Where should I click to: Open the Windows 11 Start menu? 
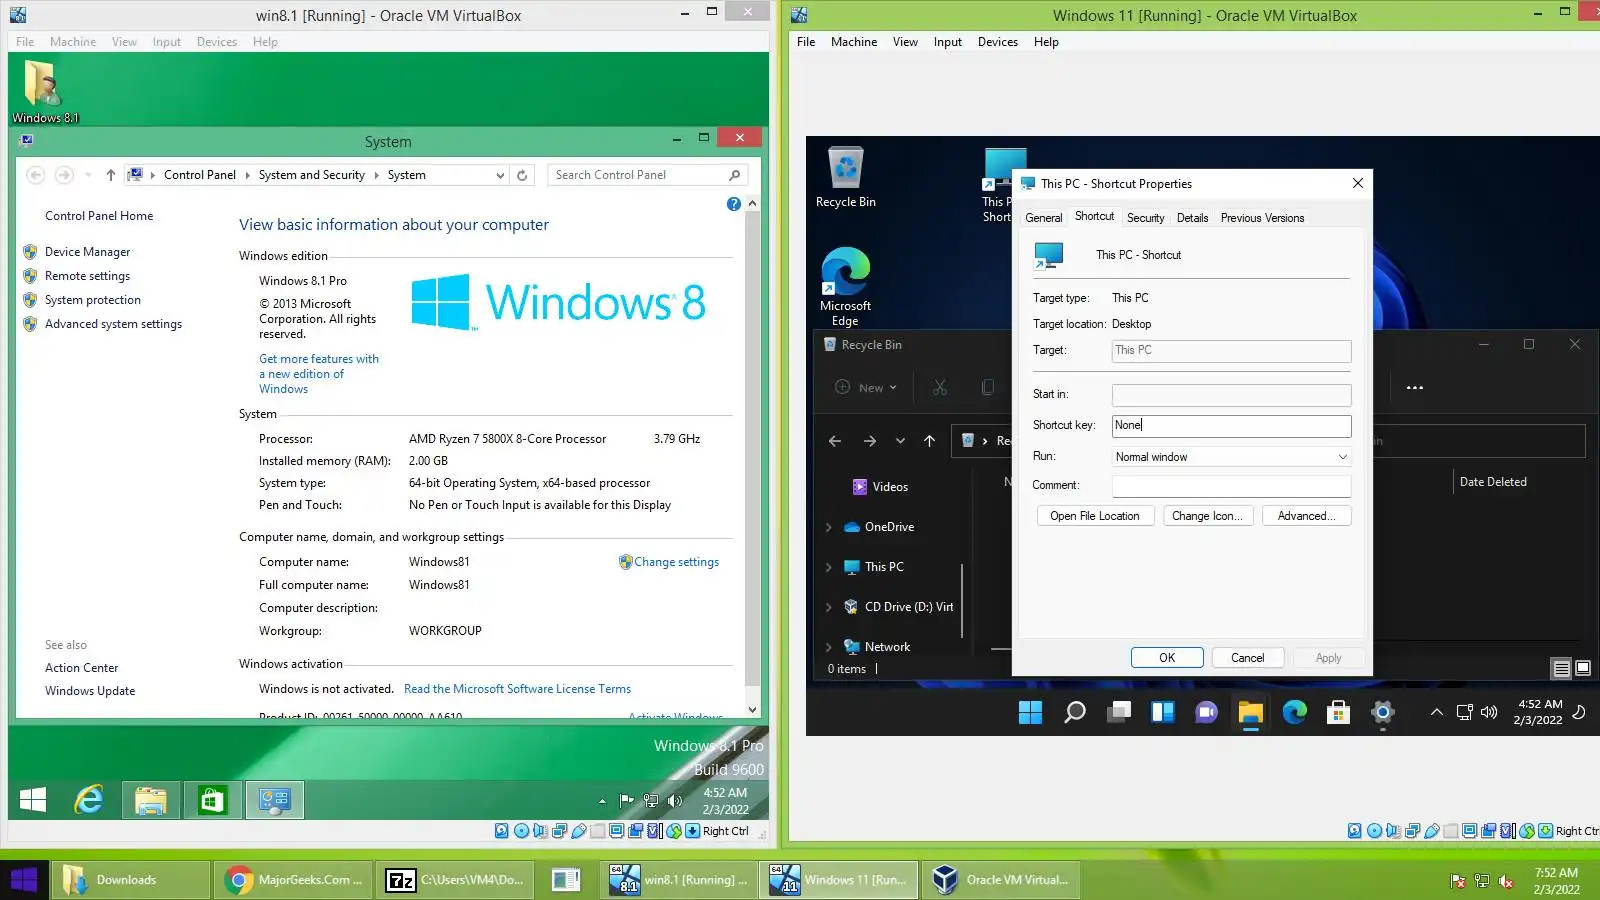pos(1030,712)
